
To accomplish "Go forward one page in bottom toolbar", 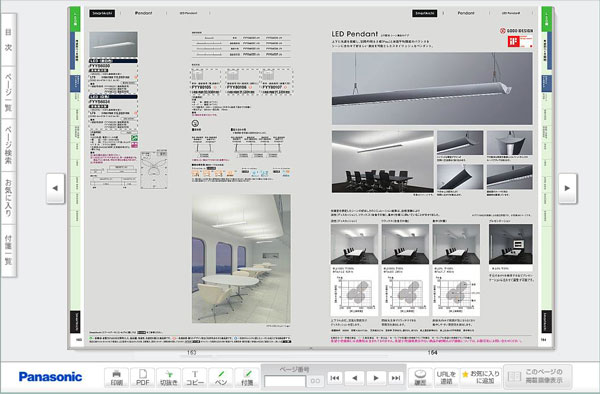I will click(x=376, y=378).
